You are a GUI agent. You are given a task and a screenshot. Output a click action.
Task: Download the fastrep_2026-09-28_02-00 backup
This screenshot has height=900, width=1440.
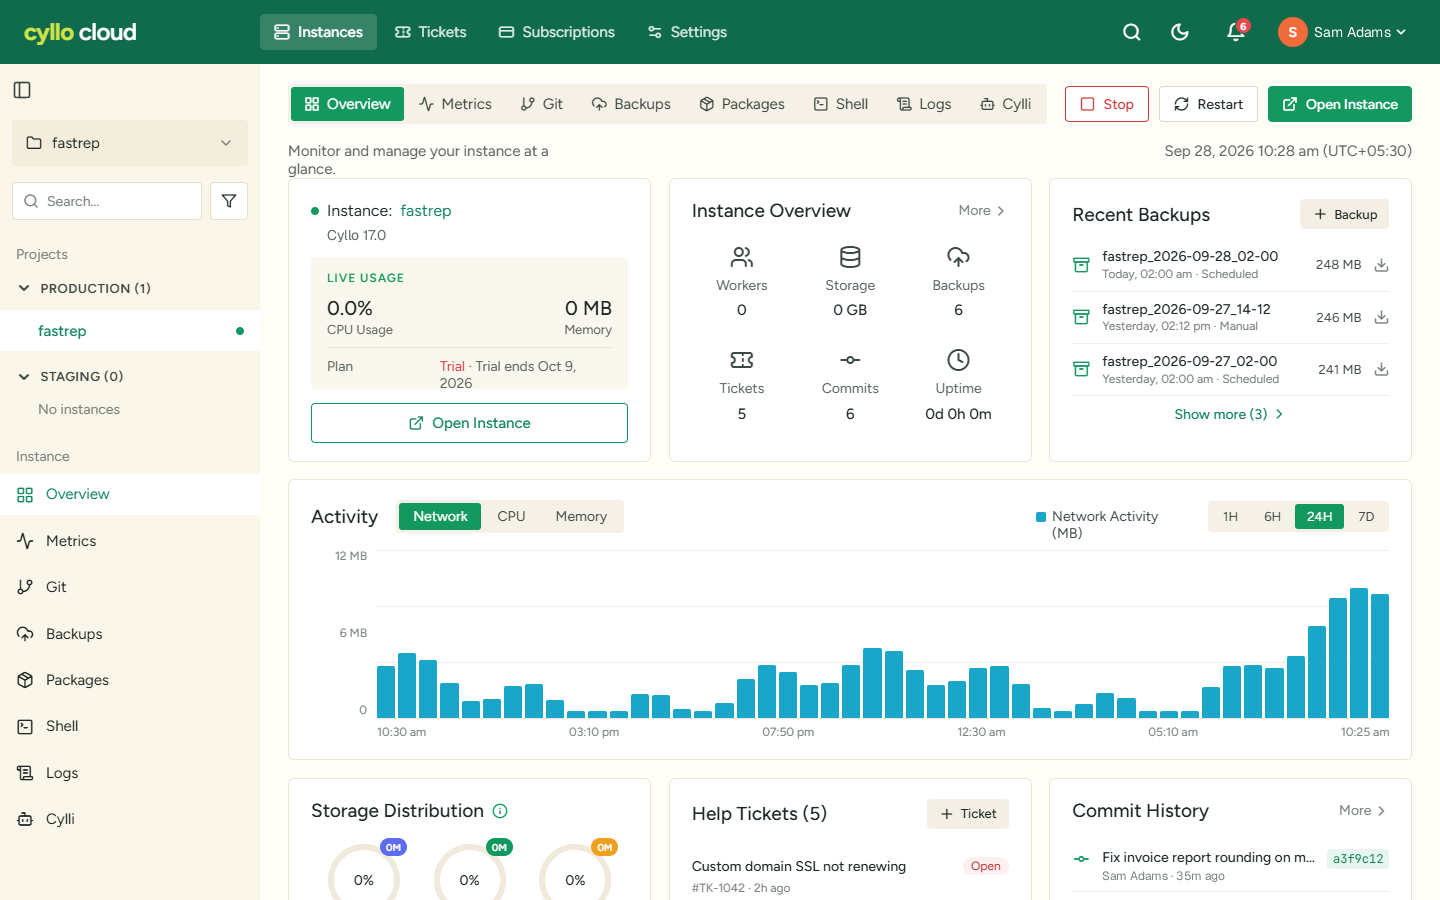point(1381,265)
